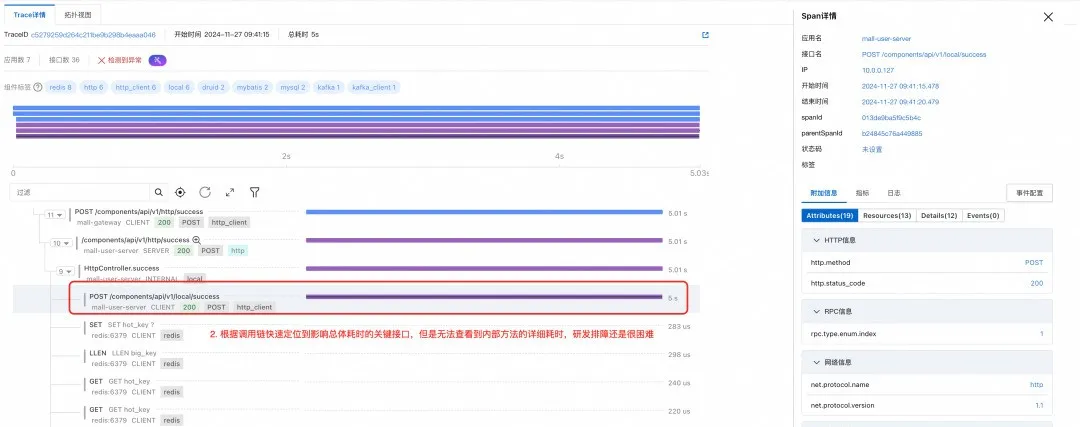Viewport: 1080px width, 427px height.
Task: Toggle the kafka_client 1 component tag
Action: (375, 87)
